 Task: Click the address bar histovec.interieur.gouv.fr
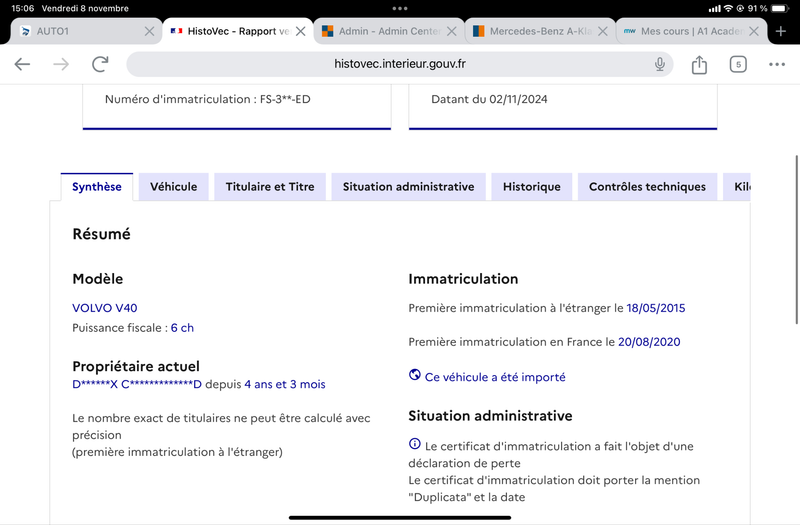click(x=399, y=64)
